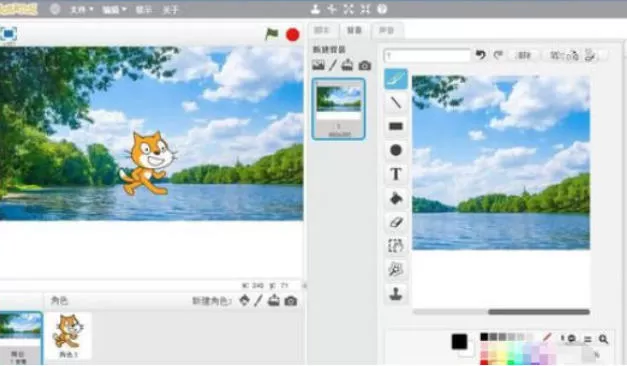Click the large black current color swatch
Viewport: 627px width, 366px height.
pos(459,342)
